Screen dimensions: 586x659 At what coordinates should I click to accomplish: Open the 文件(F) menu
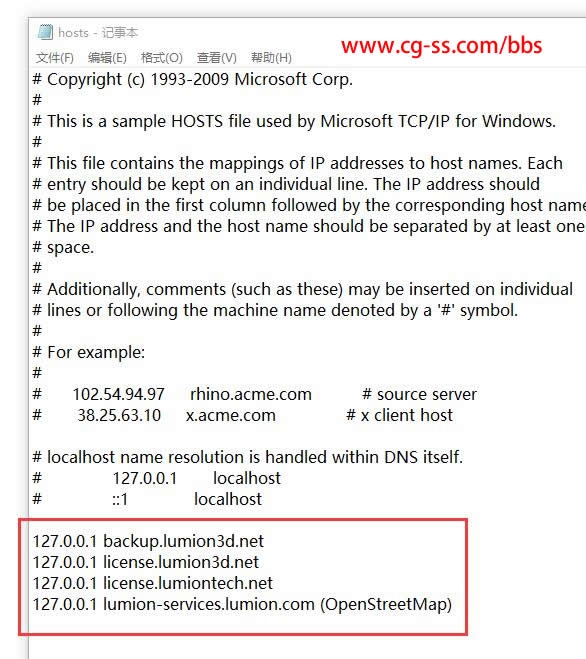pyautogui.click(x=55, y=58)
